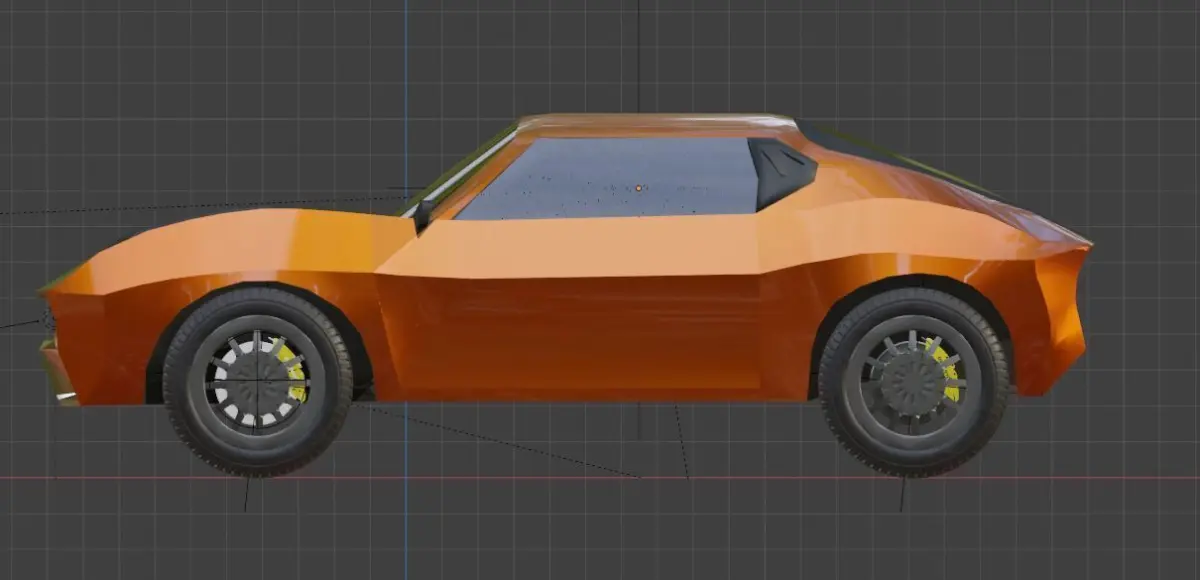Click the yellow brake caliper on front wheel
The height and width of the screenshot is (580, 1200).
click(x=292, y=368)
